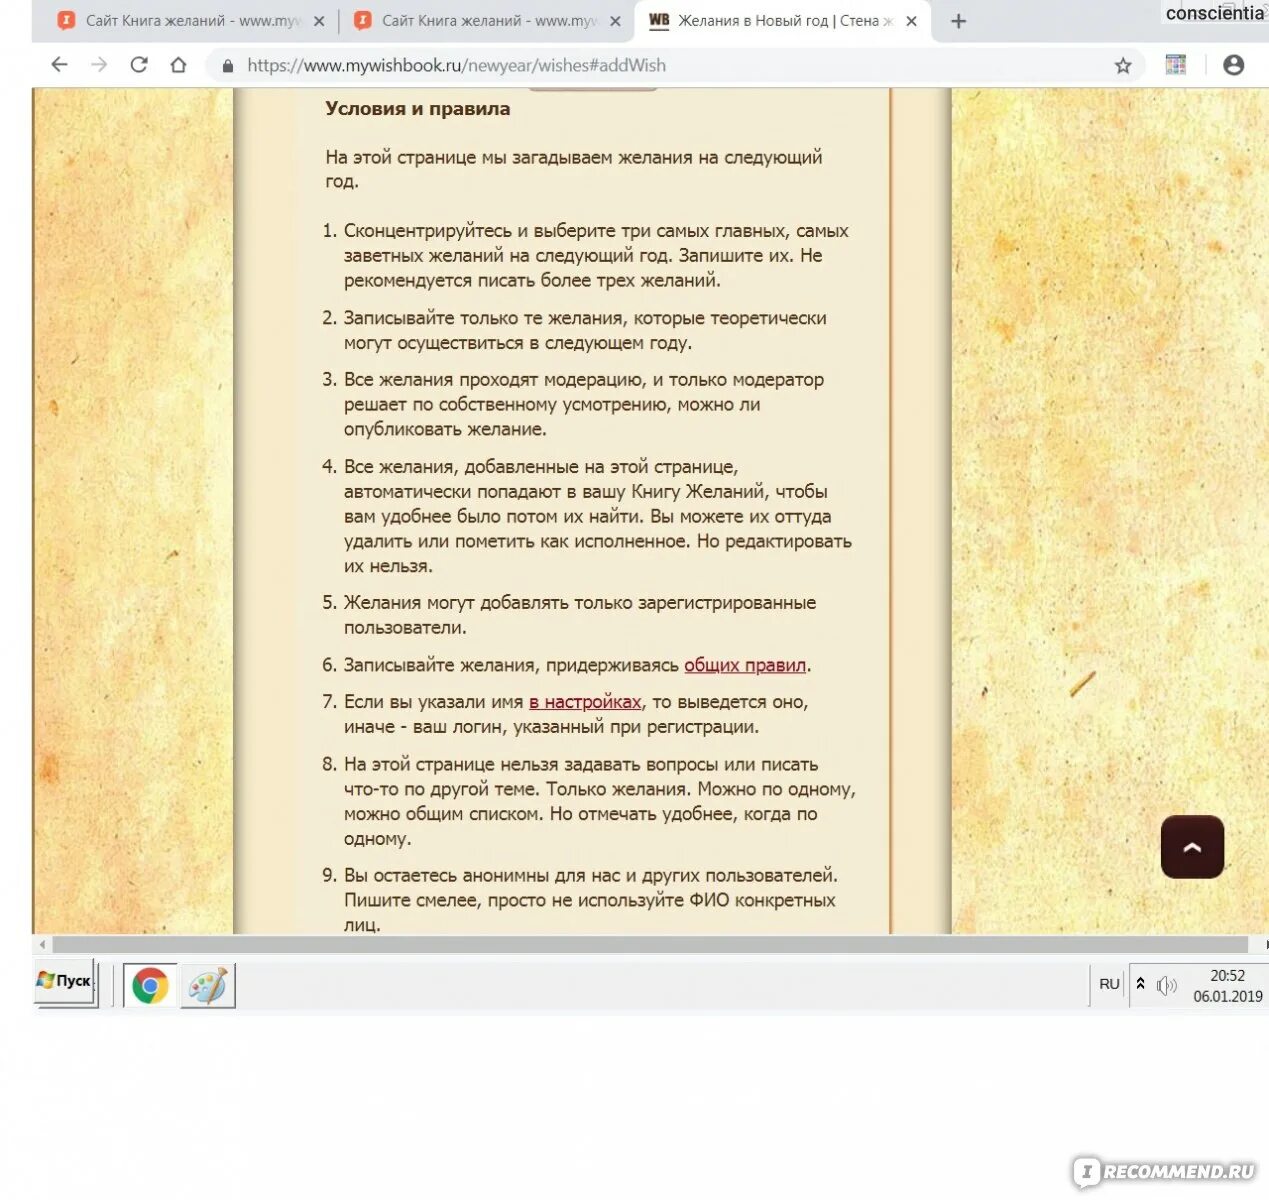Open the Chrome profile account icon

click(x=1234, y=65)
